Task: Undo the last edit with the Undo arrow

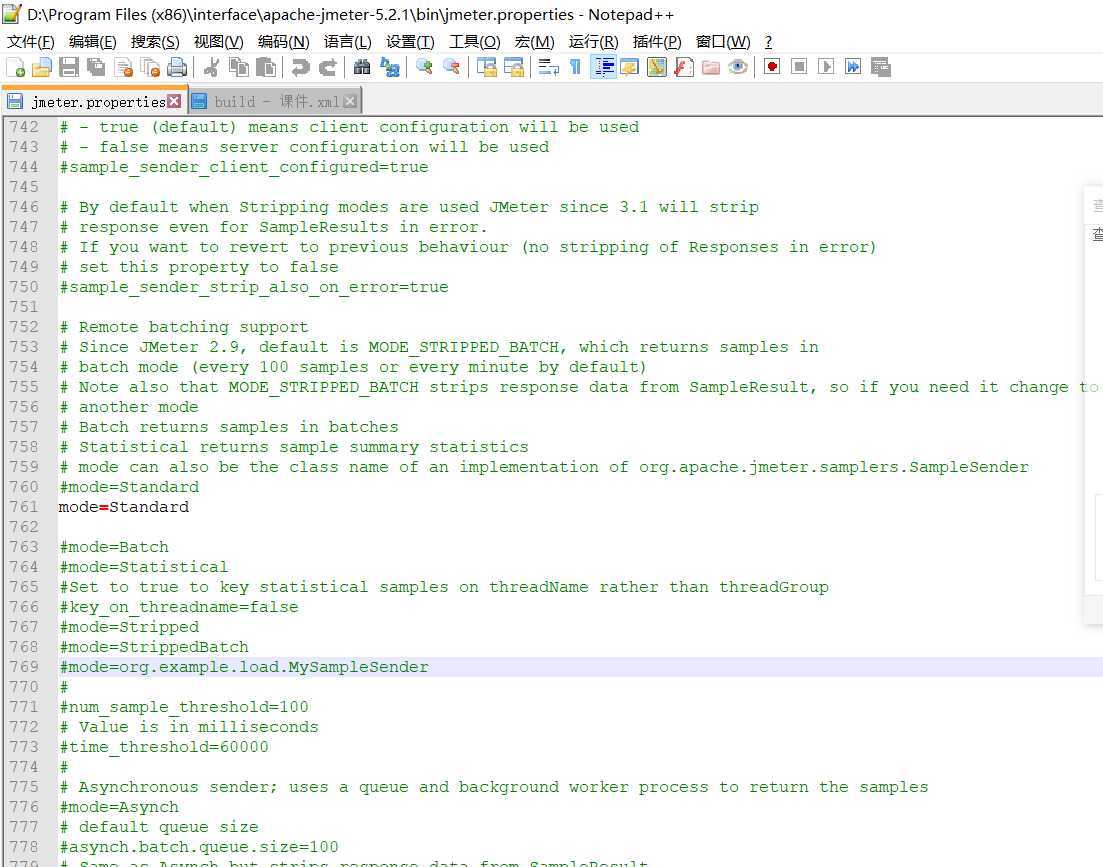Action: [x=300, y=68]
